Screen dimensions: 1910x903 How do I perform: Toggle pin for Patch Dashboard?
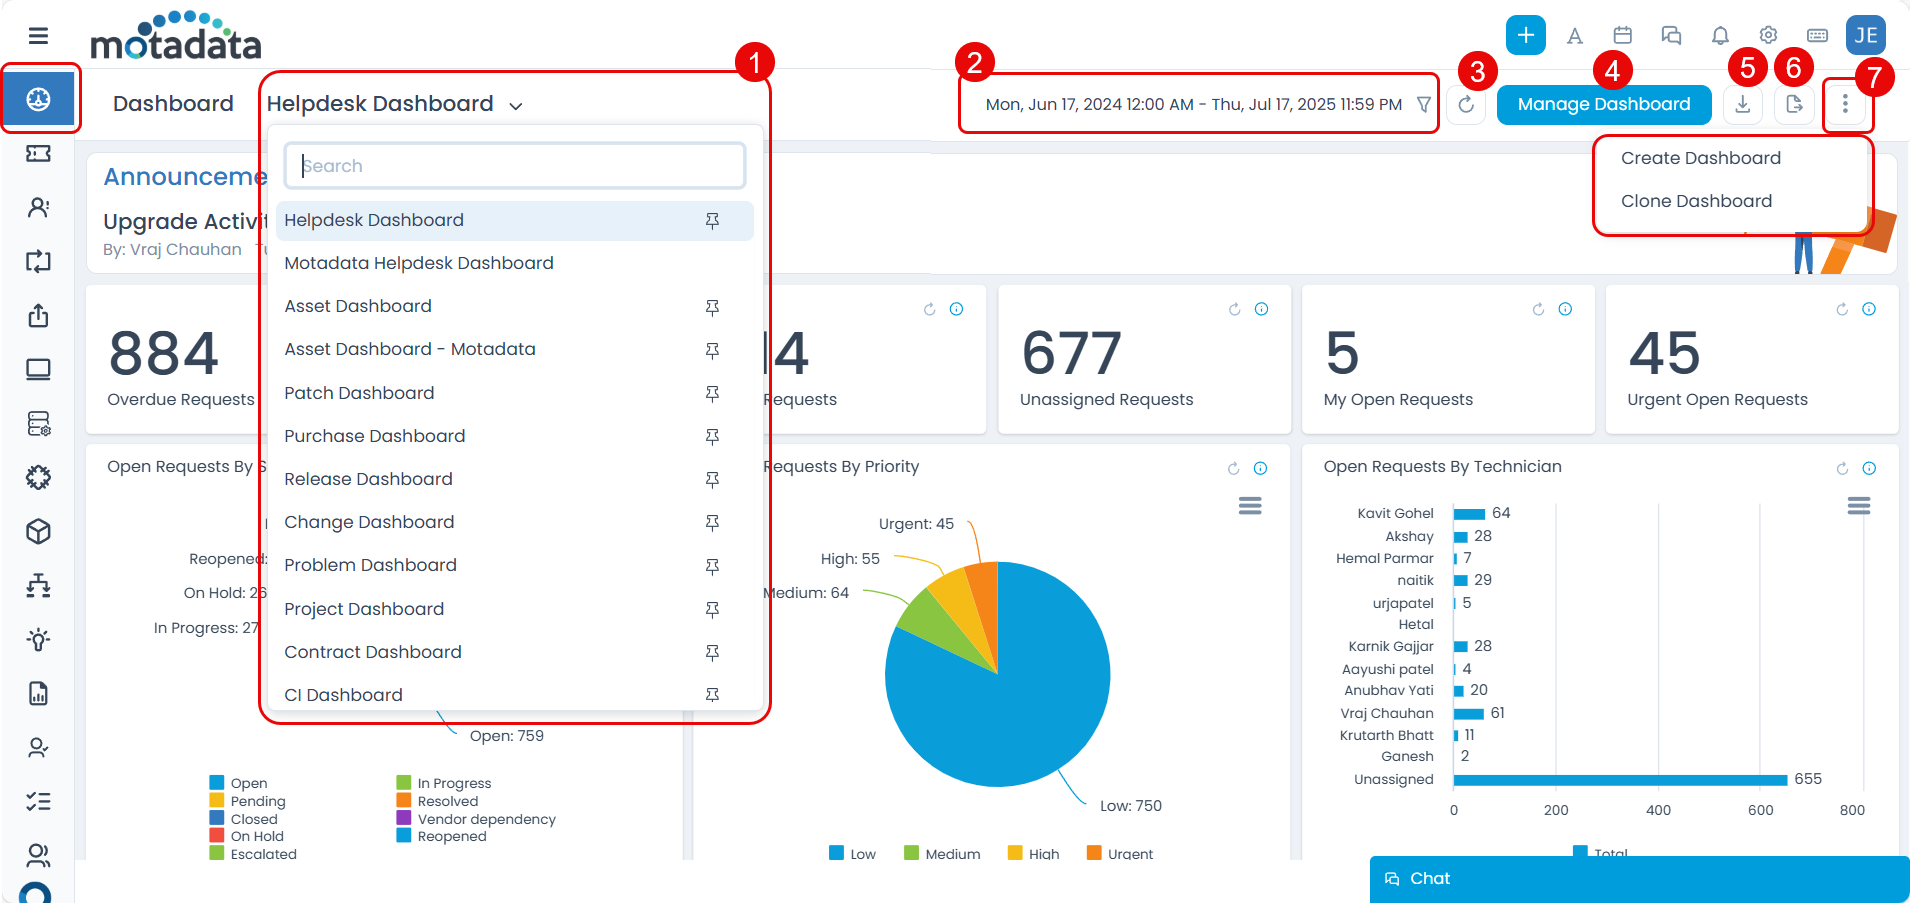[712, 394]
